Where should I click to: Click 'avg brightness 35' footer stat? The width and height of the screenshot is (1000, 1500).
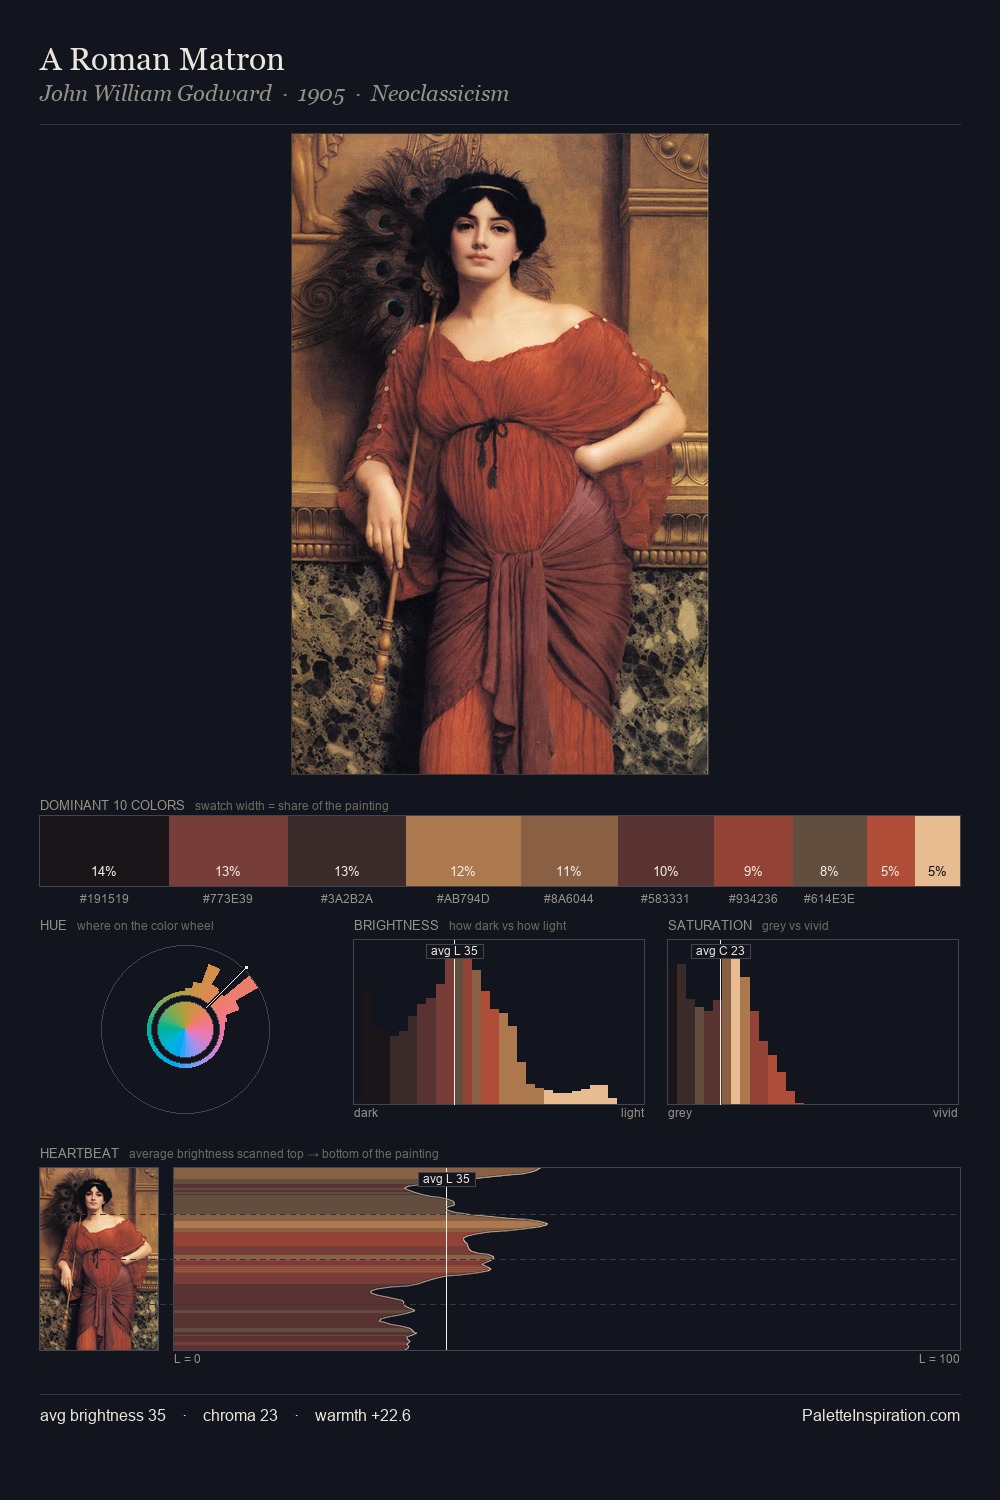tap(103, 1415)
